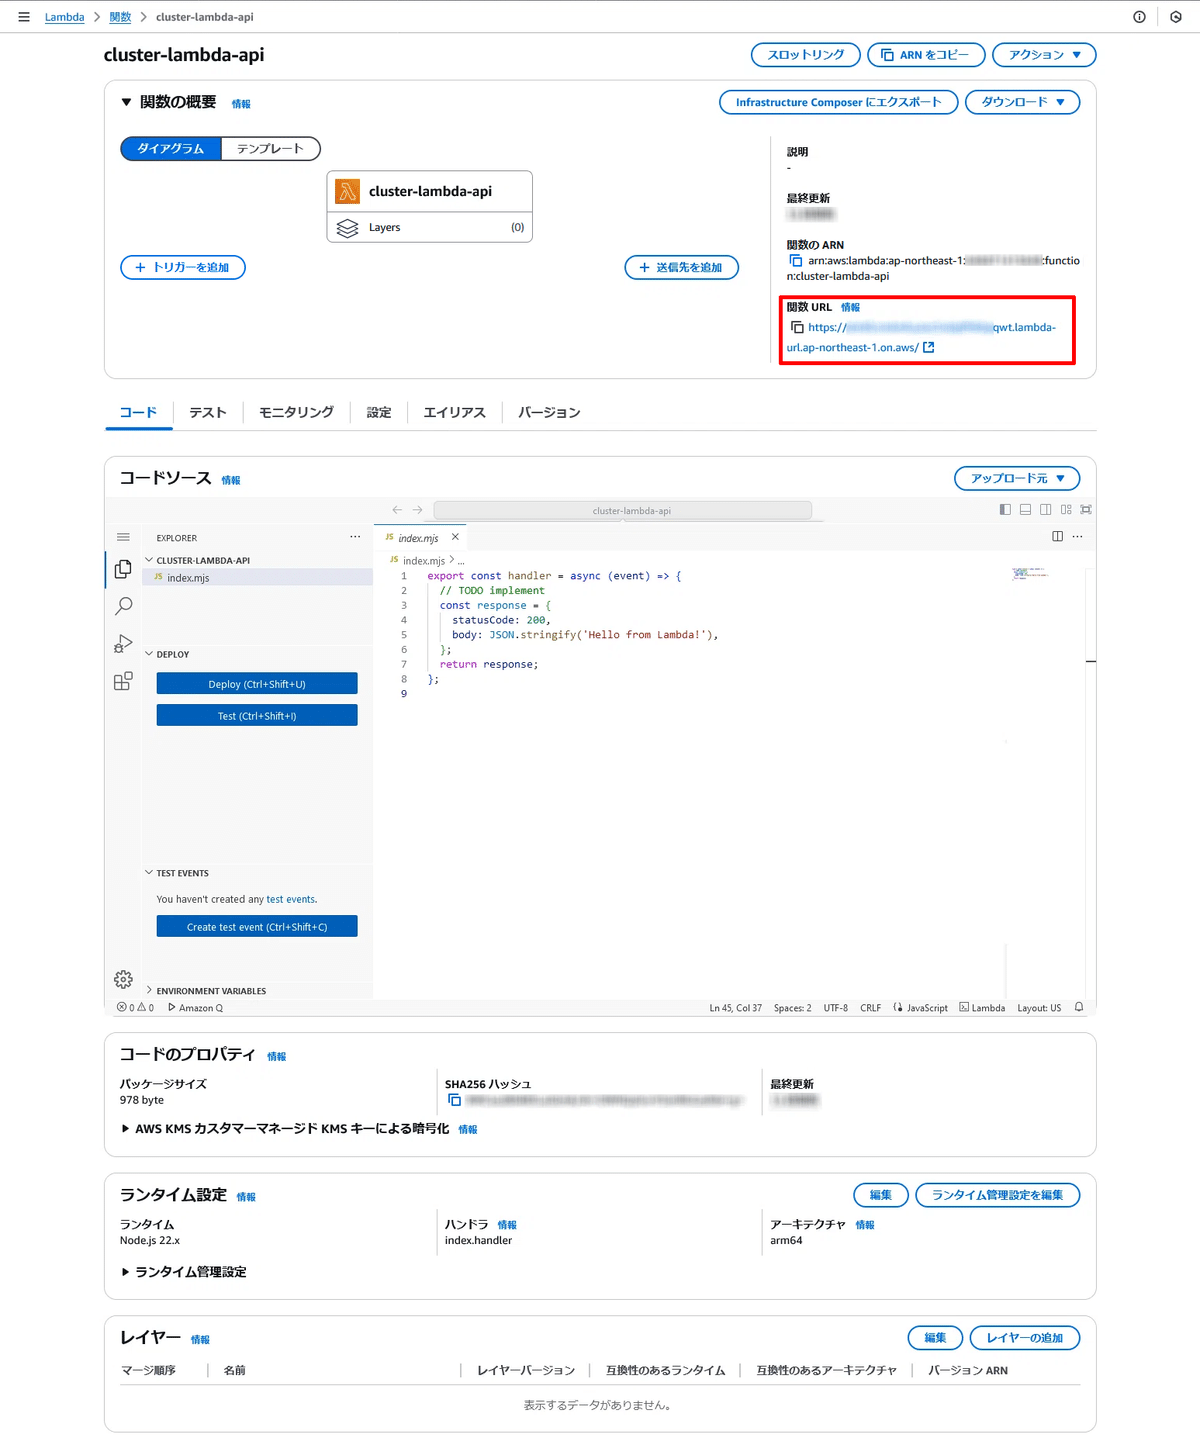The width and height of the screenshot is (1200, 1454).
Task: Open the hamburger navigation menu
Action: coord(24,17)
